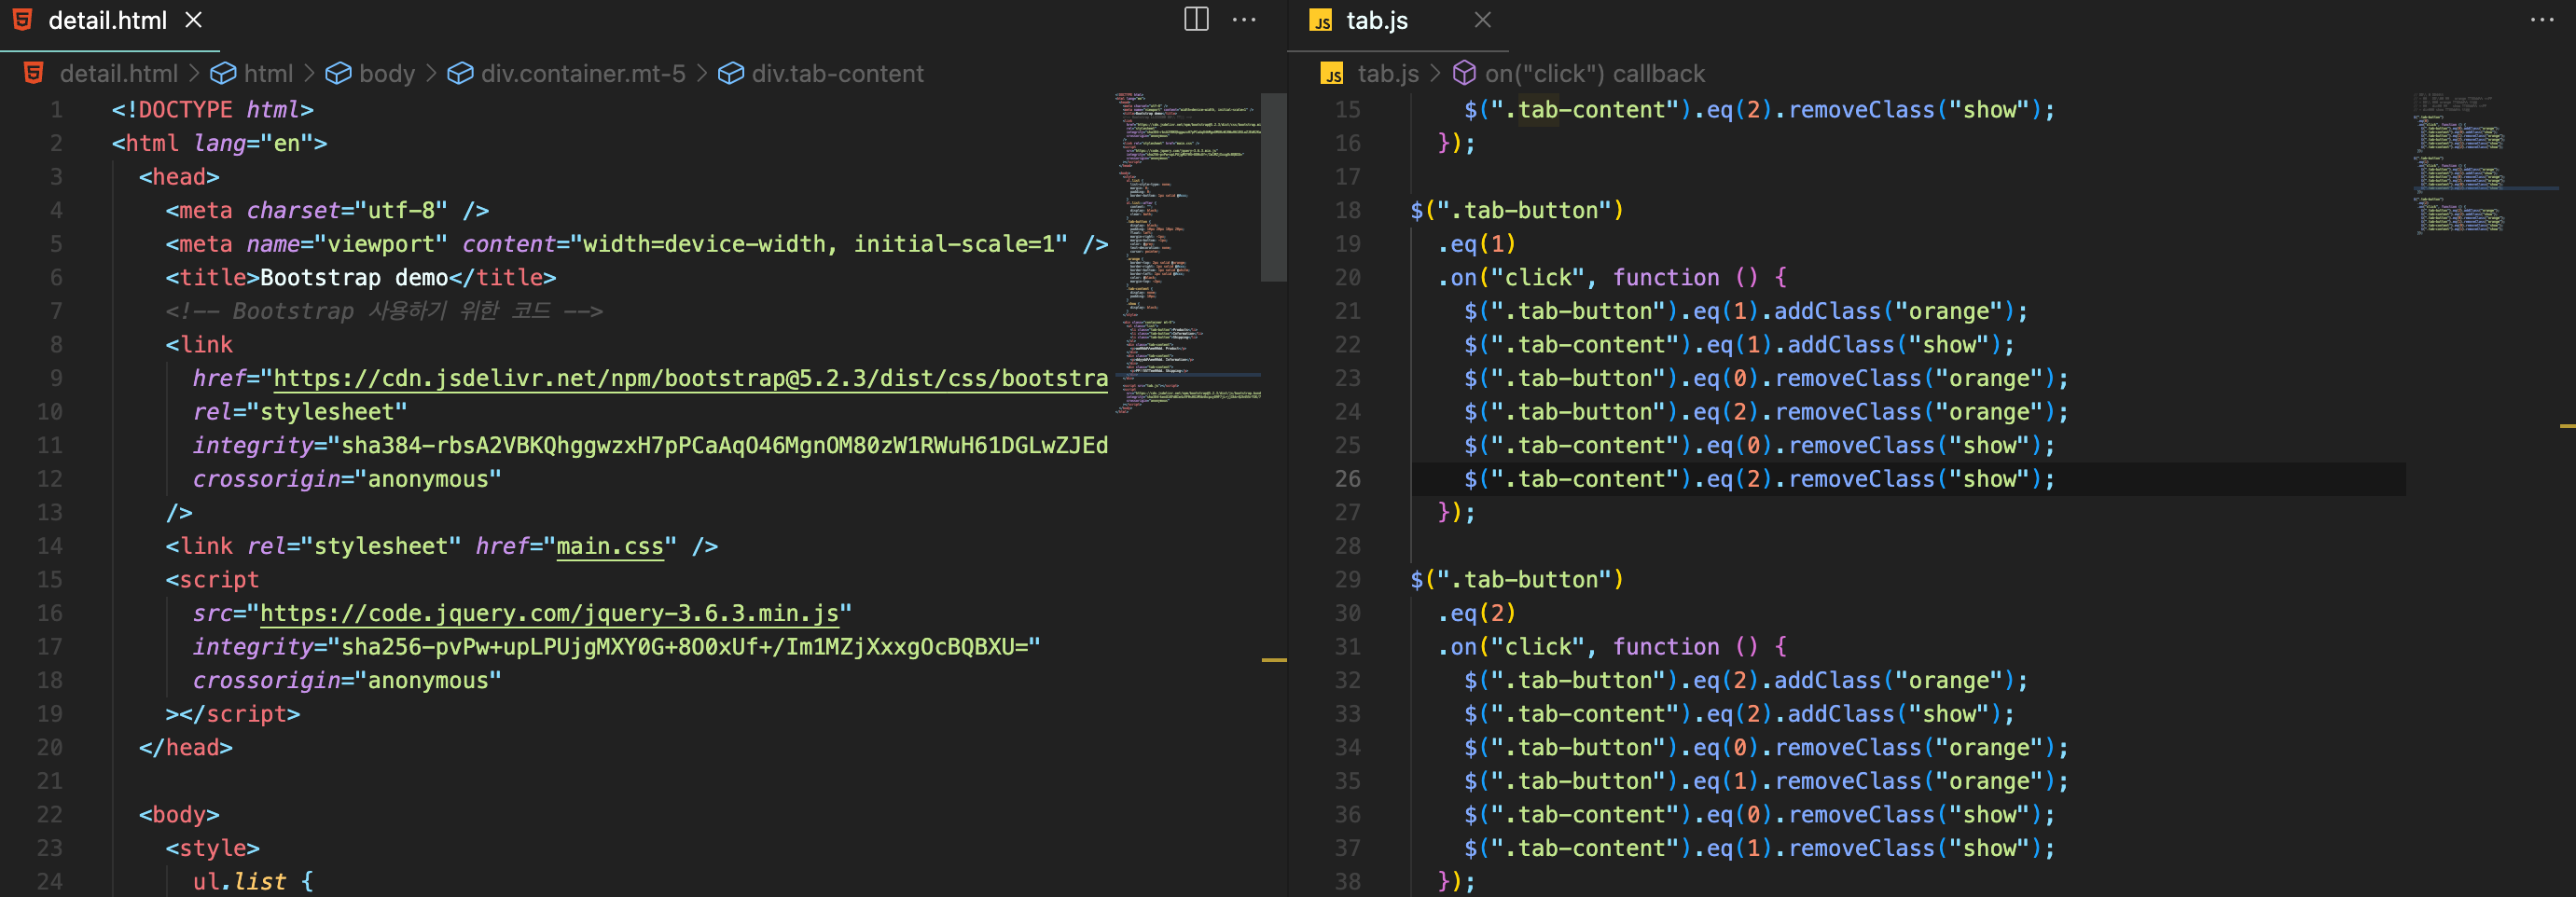Expand breadcrumb chevron after tab.js
The height and width of the screenshot is (897, 2576).
pyautogui.click(x=1435, y=73)
